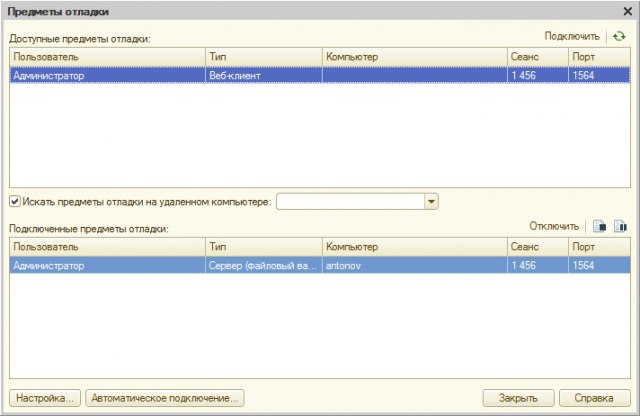Click Сеанс header in available items table

click(x=538, y=57)
